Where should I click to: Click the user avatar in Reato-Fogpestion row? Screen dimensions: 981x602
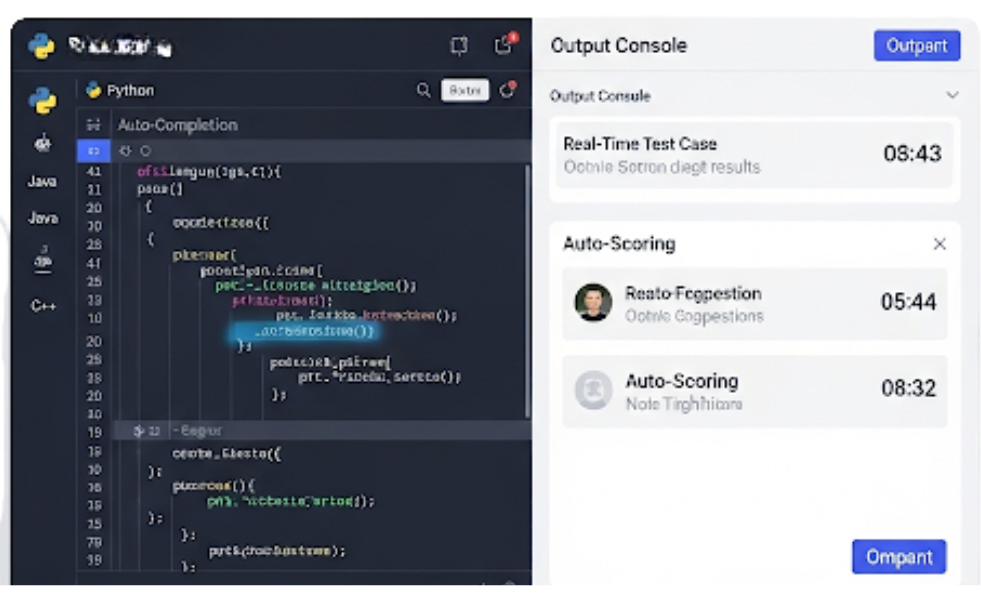(x=593, y=302)
